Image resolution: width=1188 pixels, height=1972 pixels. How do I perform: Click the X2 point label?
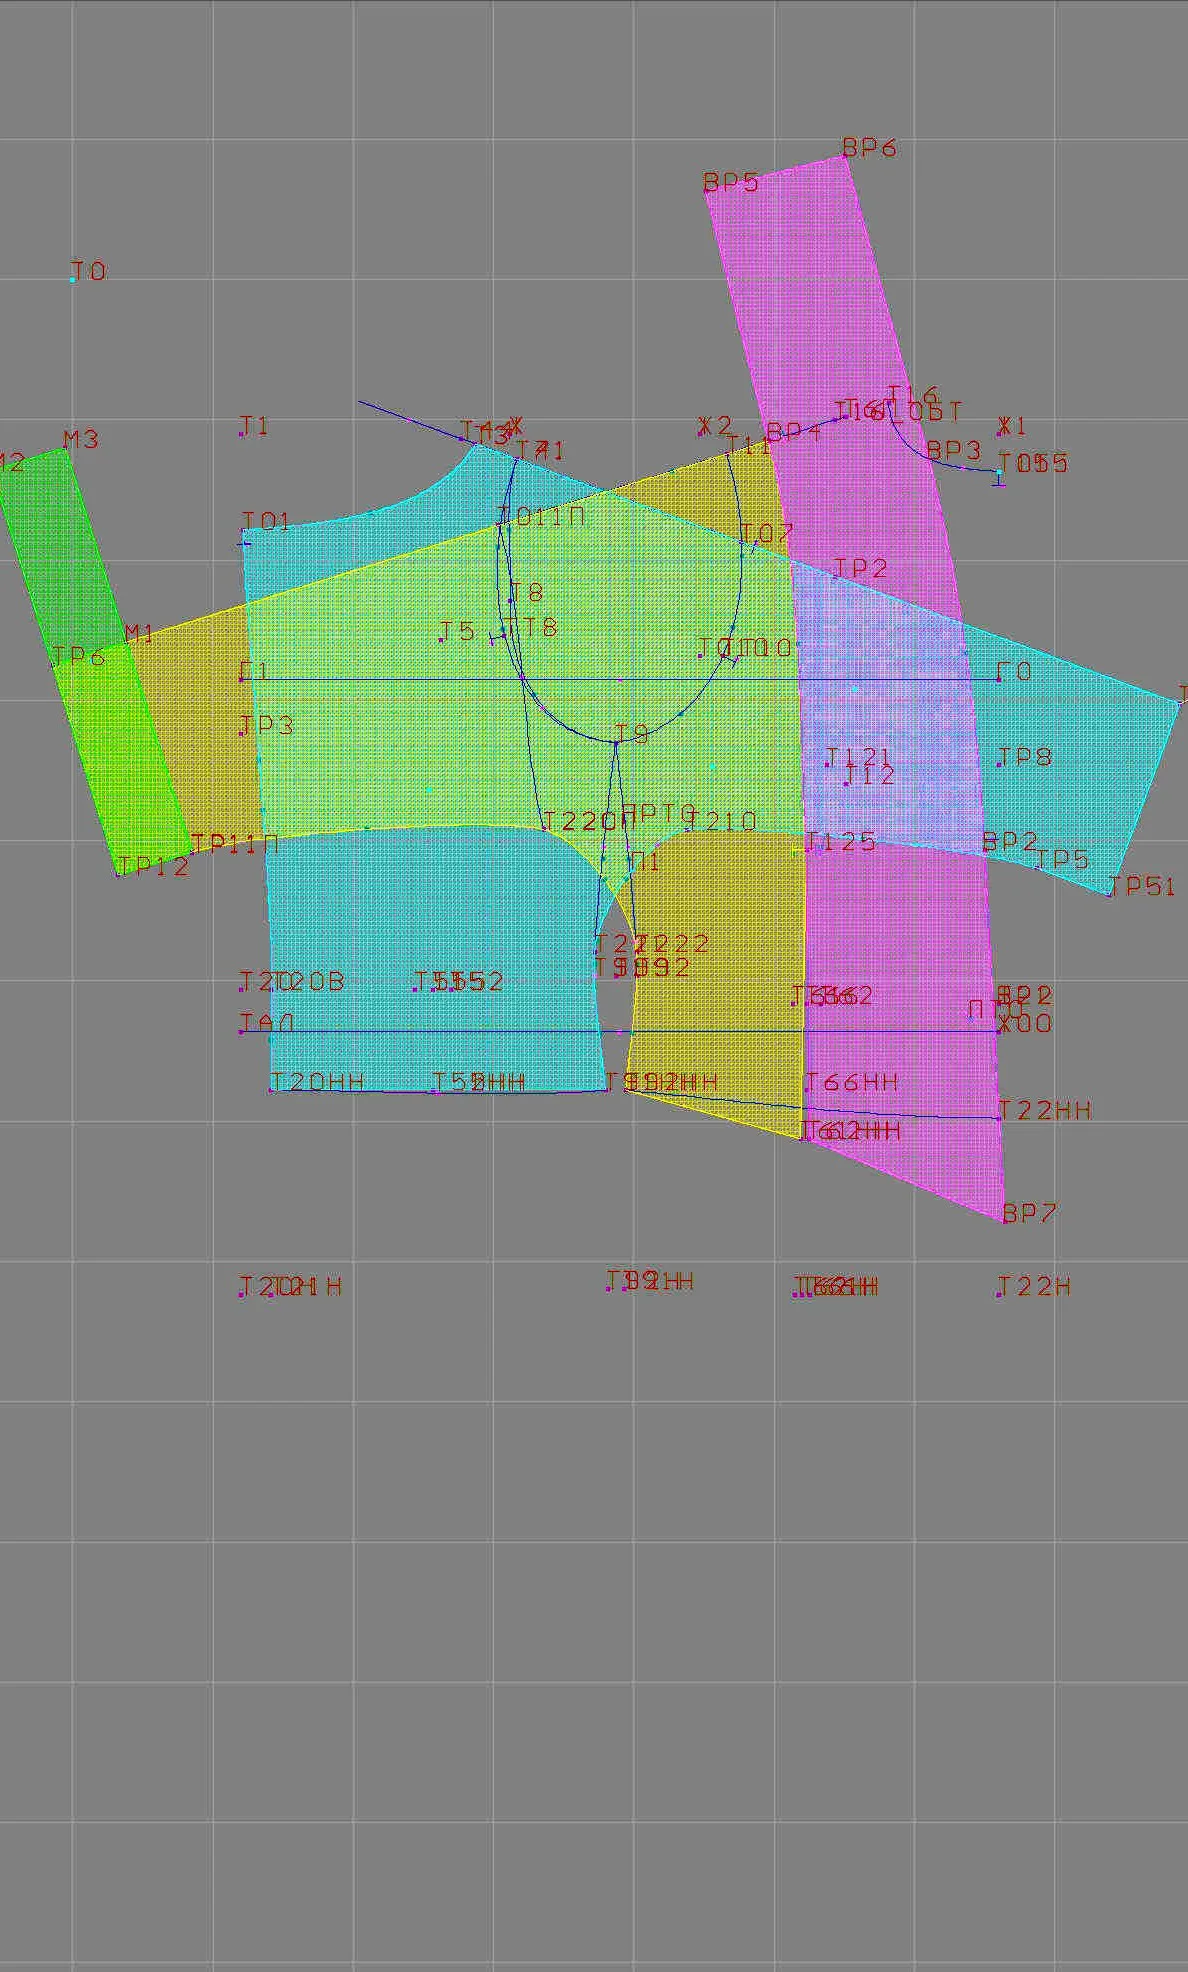coord(716,426)
